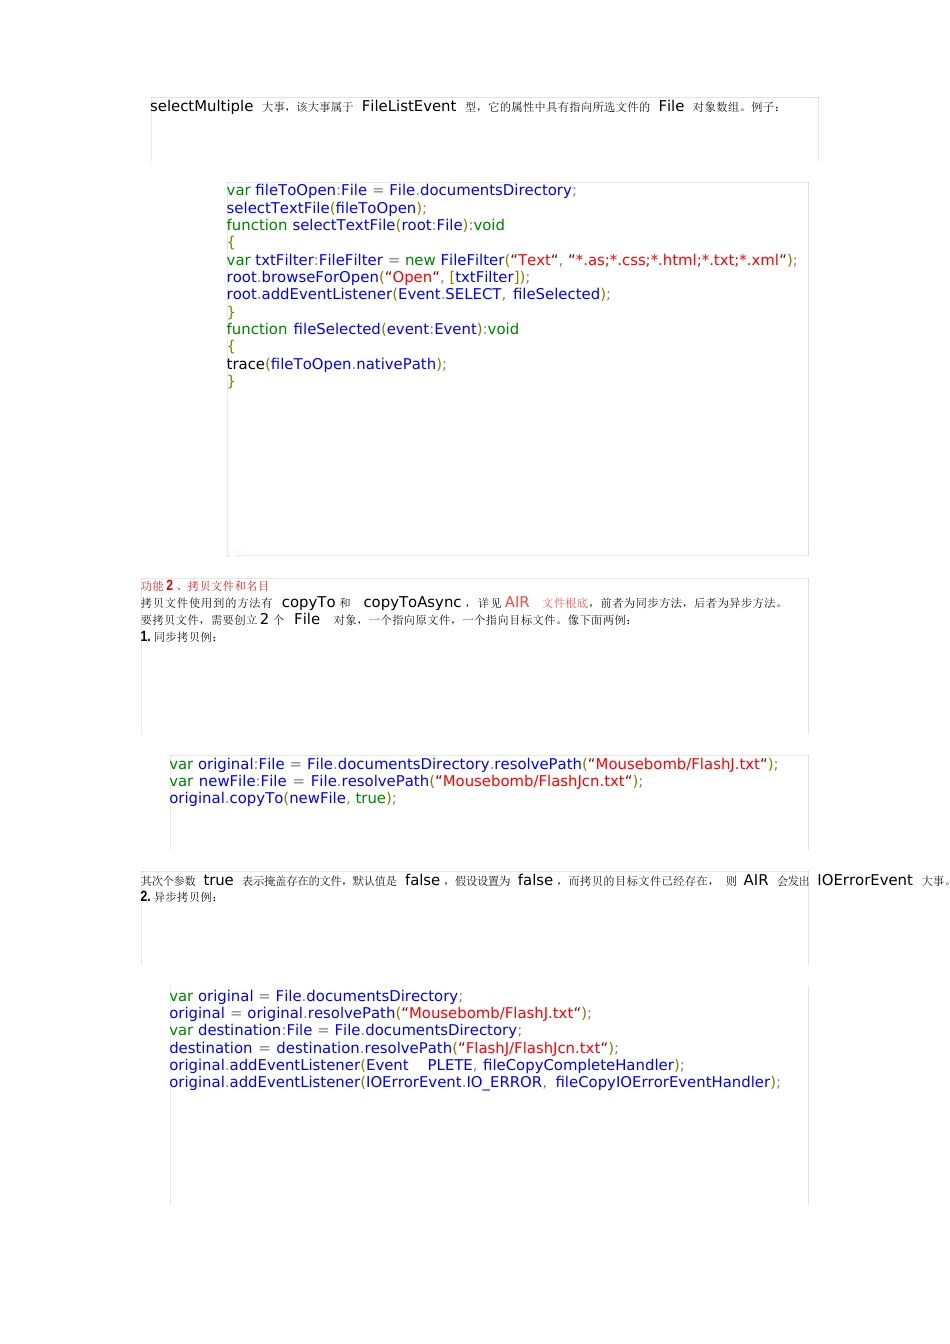
Task: Click the 'destination = destination.resolvePath' code line
Action: tap(393, 1048)
